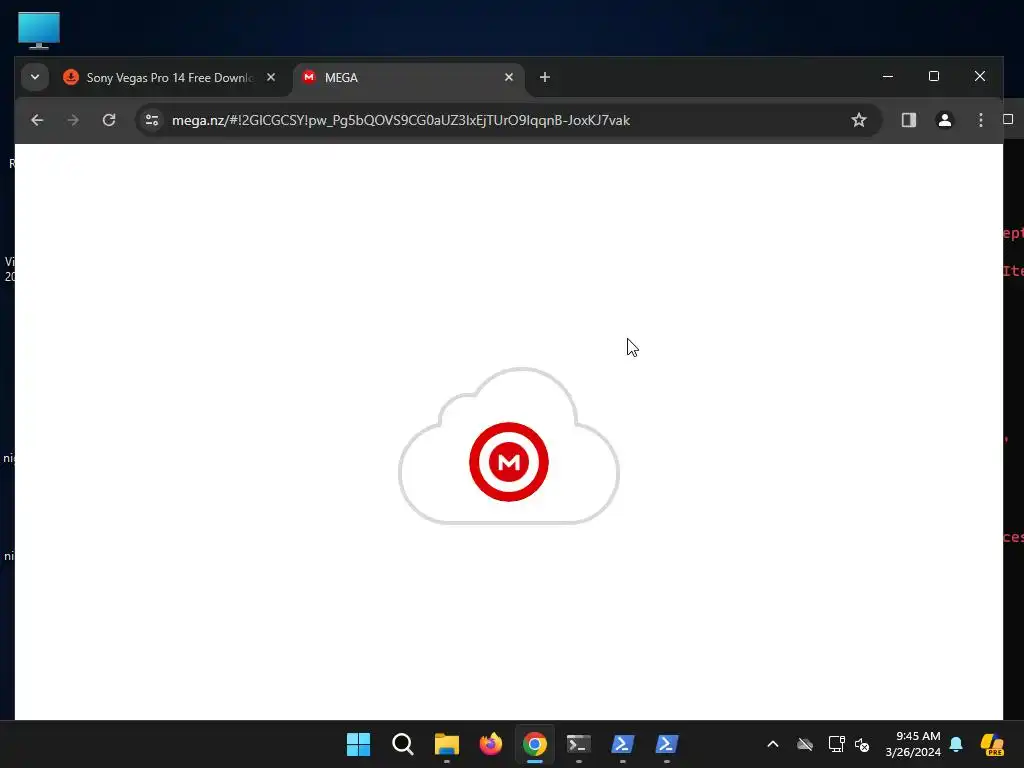The height and width of the screenshot is (768, 1024).
Task: Close the MEGA tab
Action: pos(509,77)
